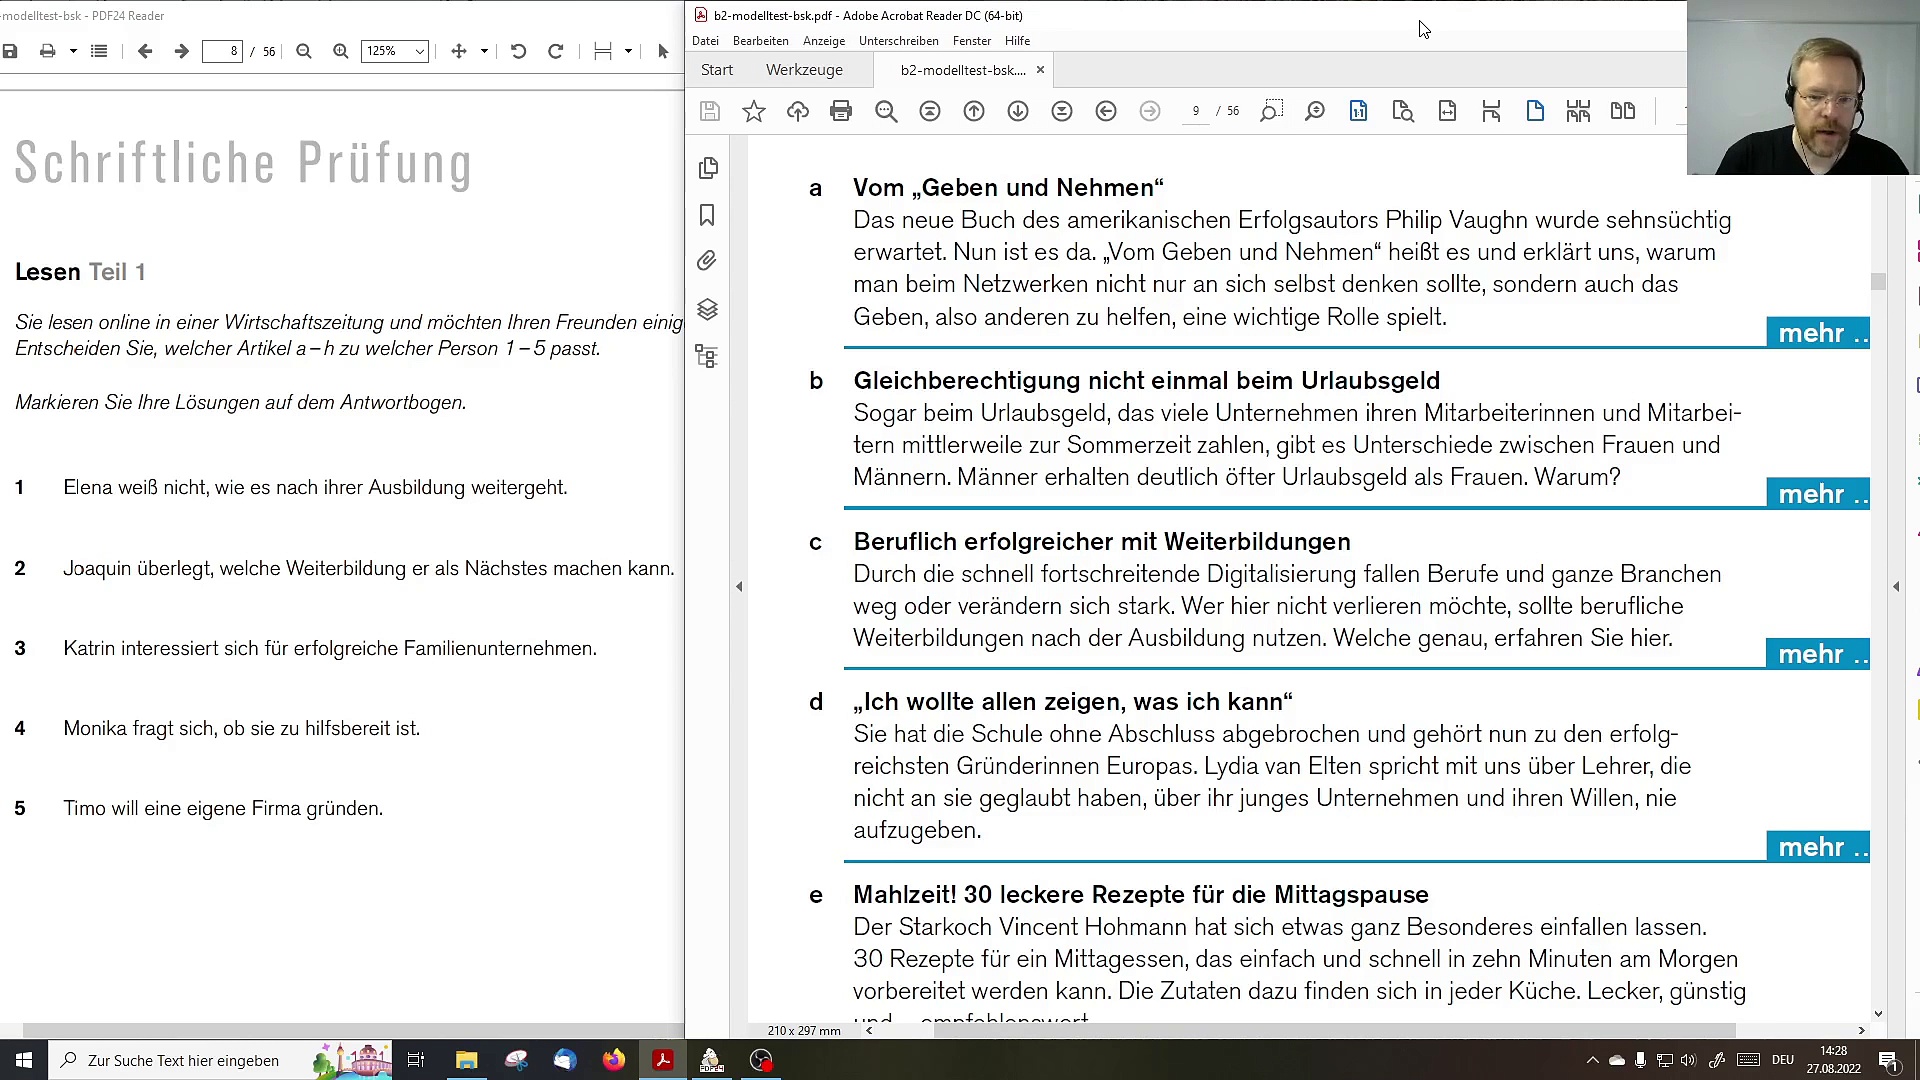1920x1080 pixels.
Task: Switch to the Werkzeuge tab
Action: coord(804,70)
